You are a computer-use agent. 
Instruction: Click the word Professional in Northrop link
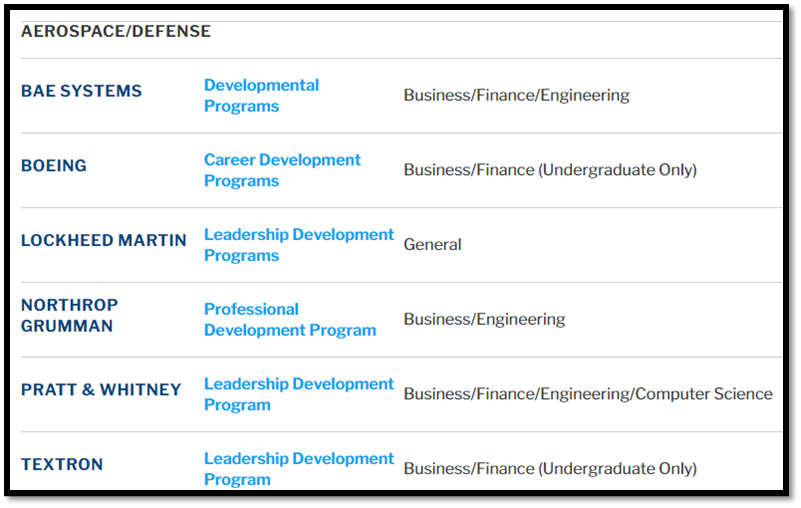[251, 309]
